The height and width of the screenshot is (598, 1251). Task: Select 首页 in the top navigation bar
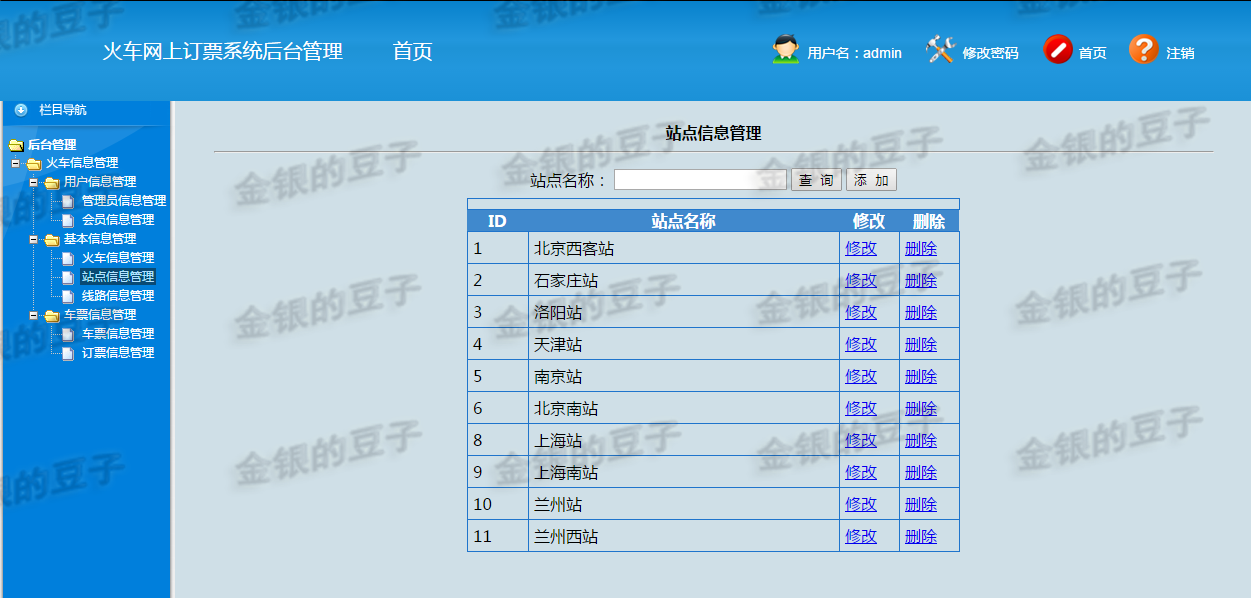(x=412, y=50)
